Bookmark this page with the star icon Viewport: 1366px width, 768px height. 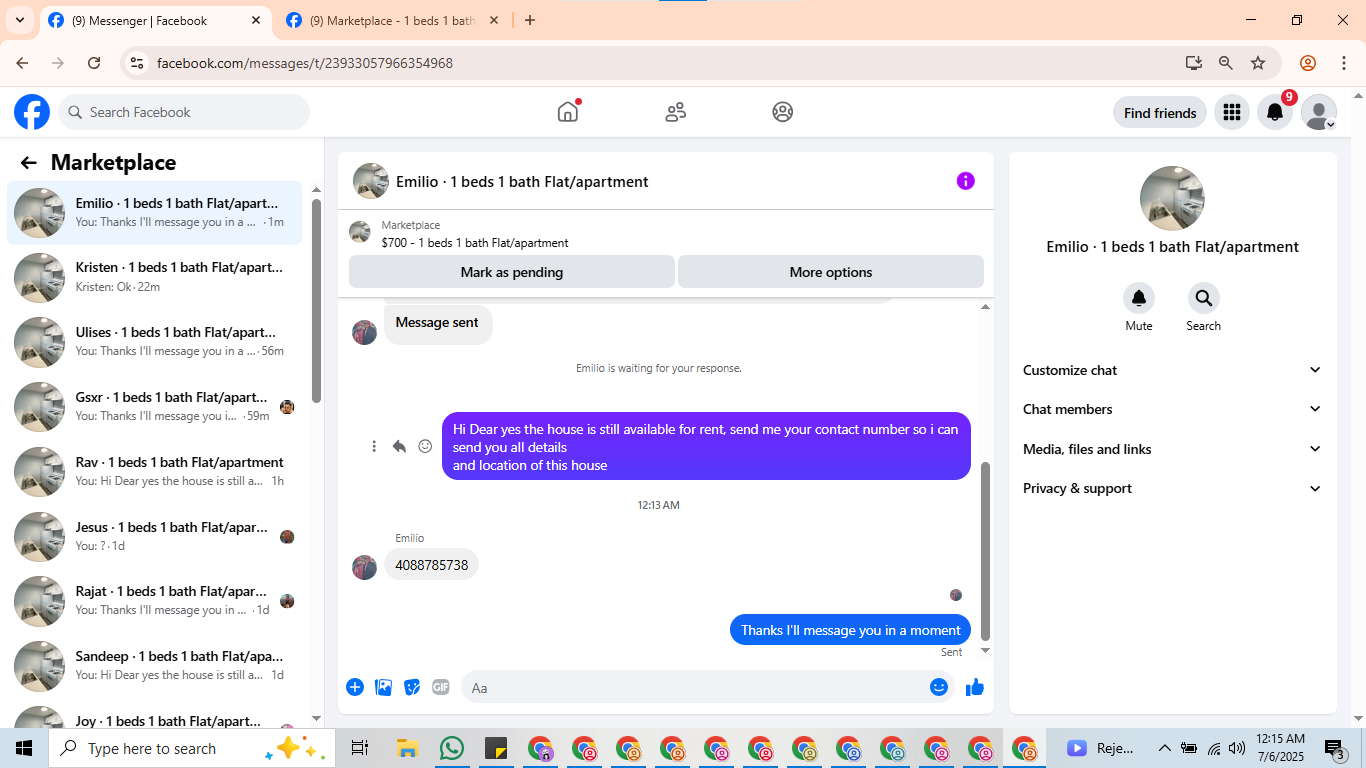pos(1258,63)
